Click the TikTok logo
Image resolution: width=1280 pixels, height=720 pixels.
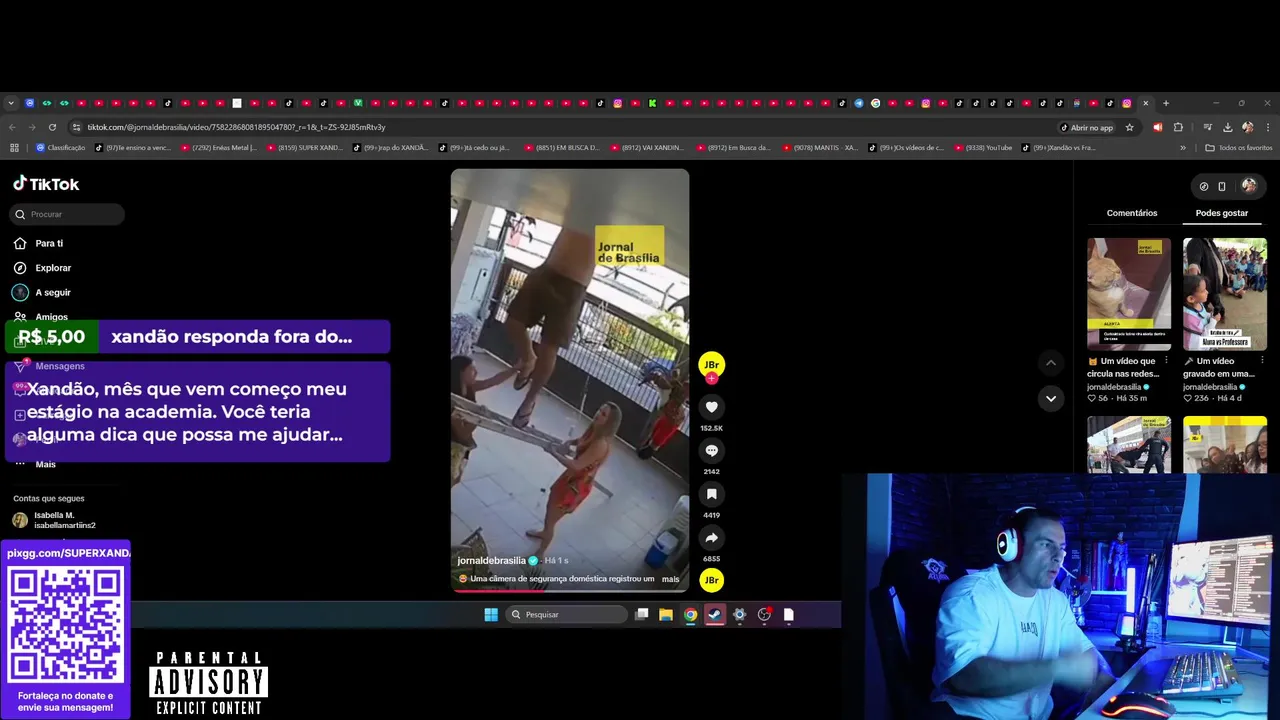click(46, 184)
